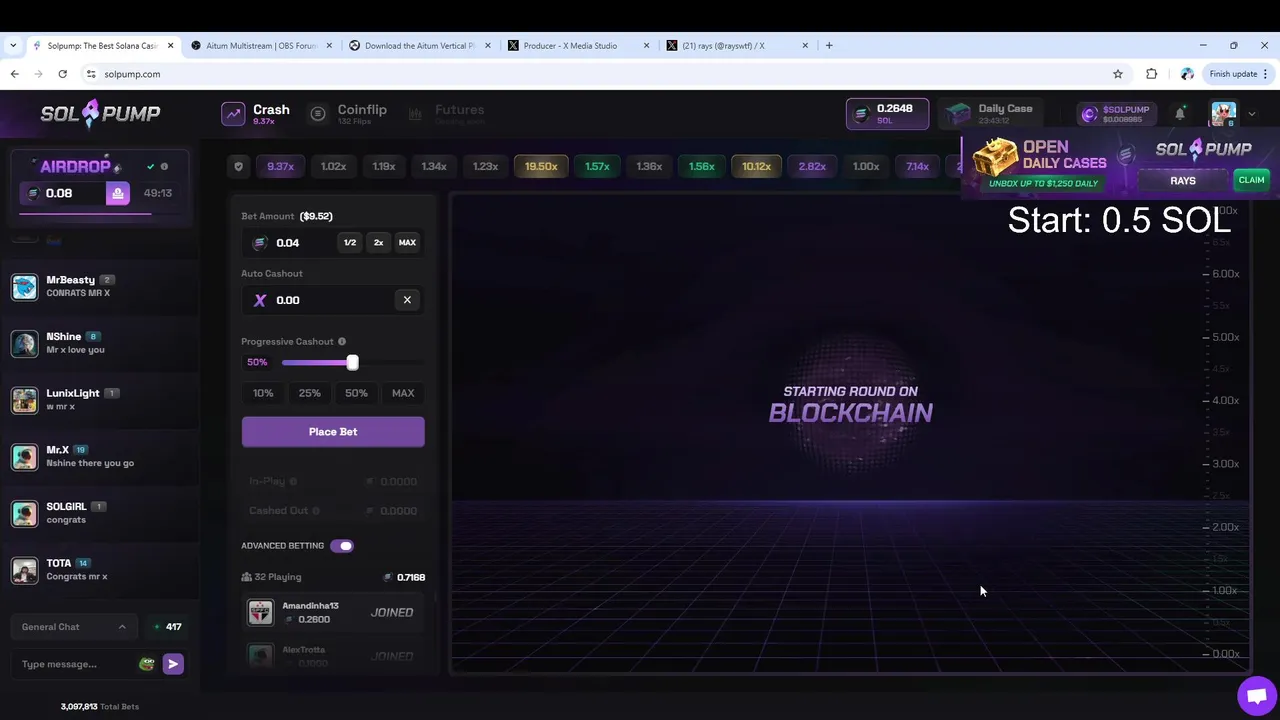Select the 10.12x round history chip
The image size is (1280, 720).
click(x=756, y=166)
